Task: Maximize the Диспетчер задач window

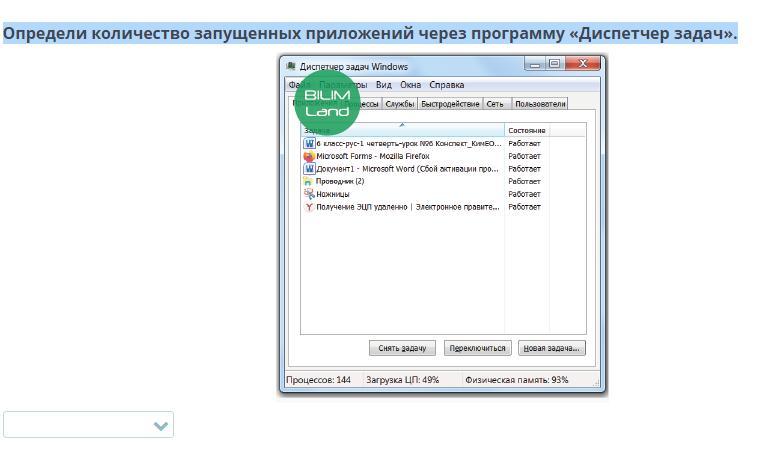Action: (x=554, y=64)
